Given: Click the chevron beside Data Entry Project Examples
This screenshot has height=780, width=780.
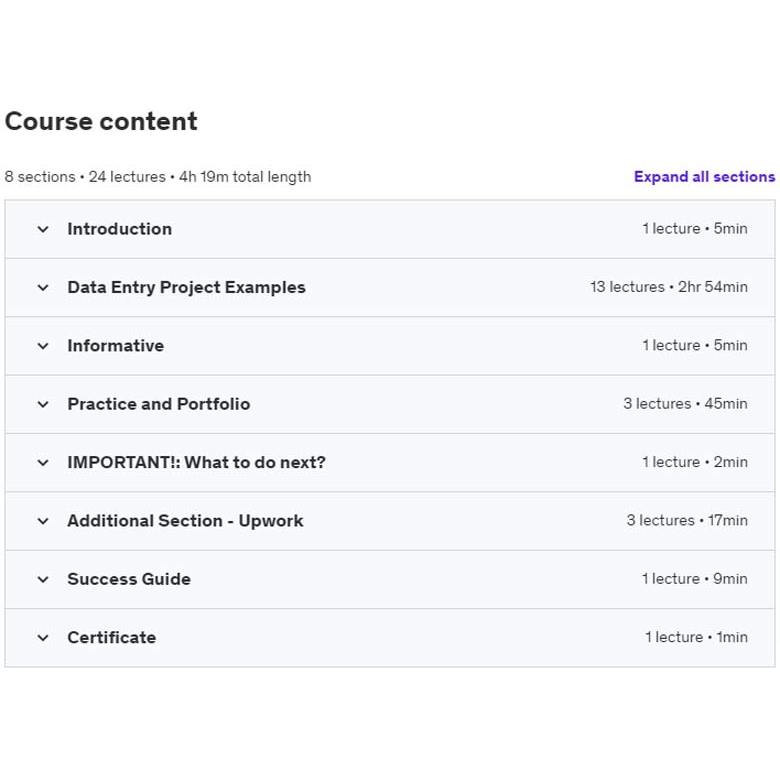Looking at the screenshot, I should [x=43, y=288].
